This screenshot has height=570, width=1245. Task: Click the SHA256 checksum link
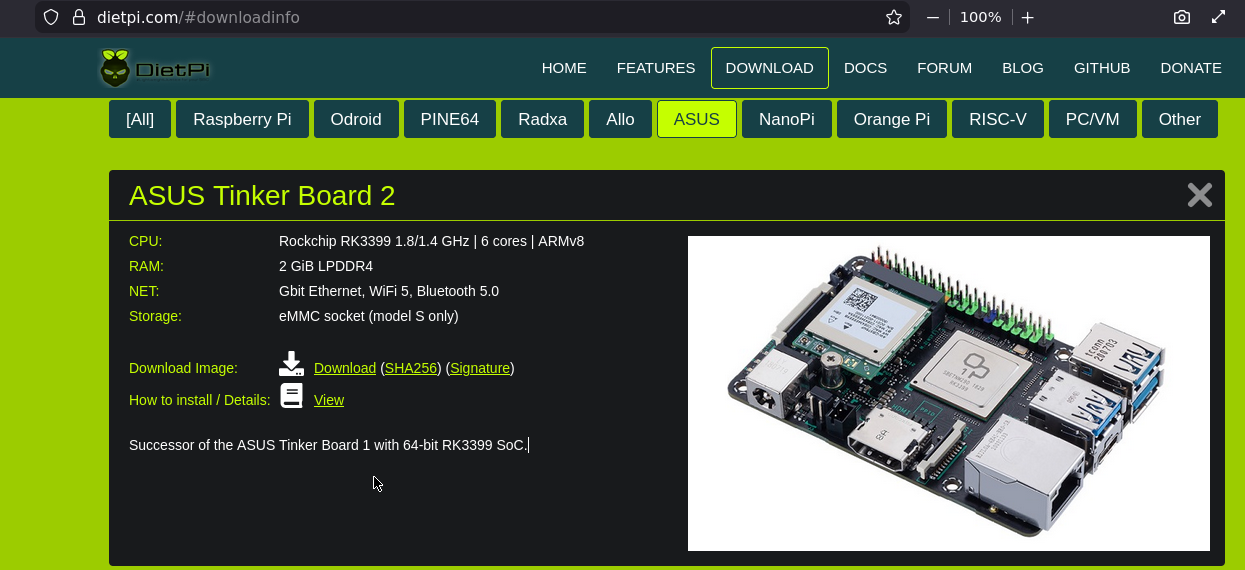[411, 368]
